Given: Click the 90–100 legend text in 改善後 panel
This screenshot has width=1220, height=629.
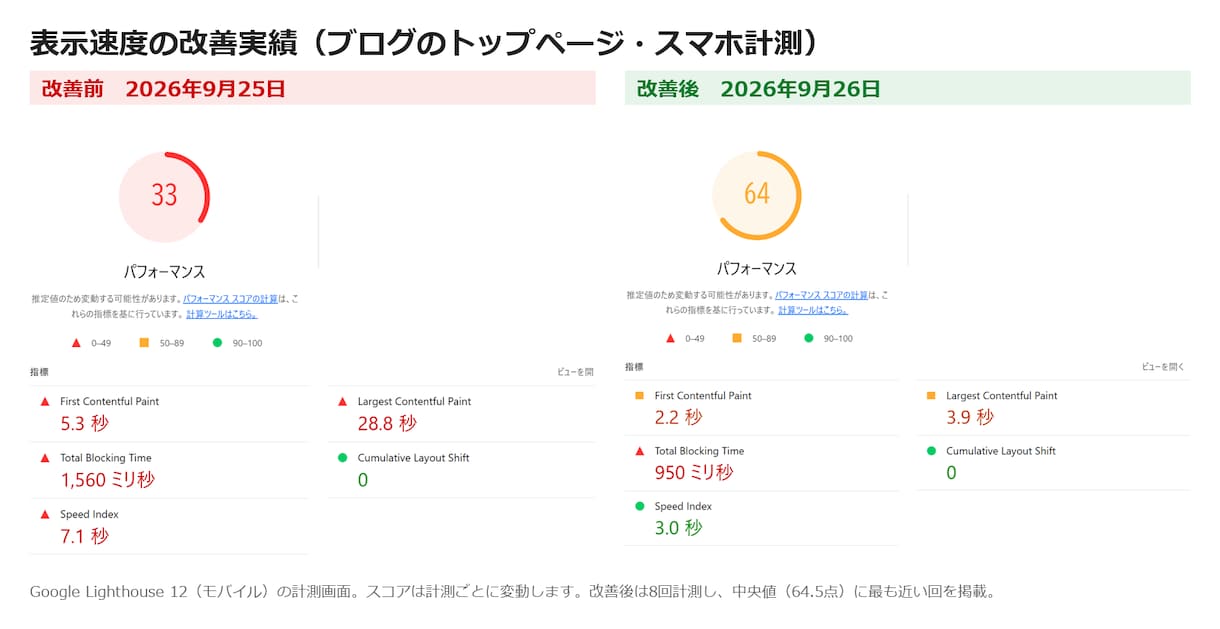Looking at the screenshot, I should click(838, 338).
